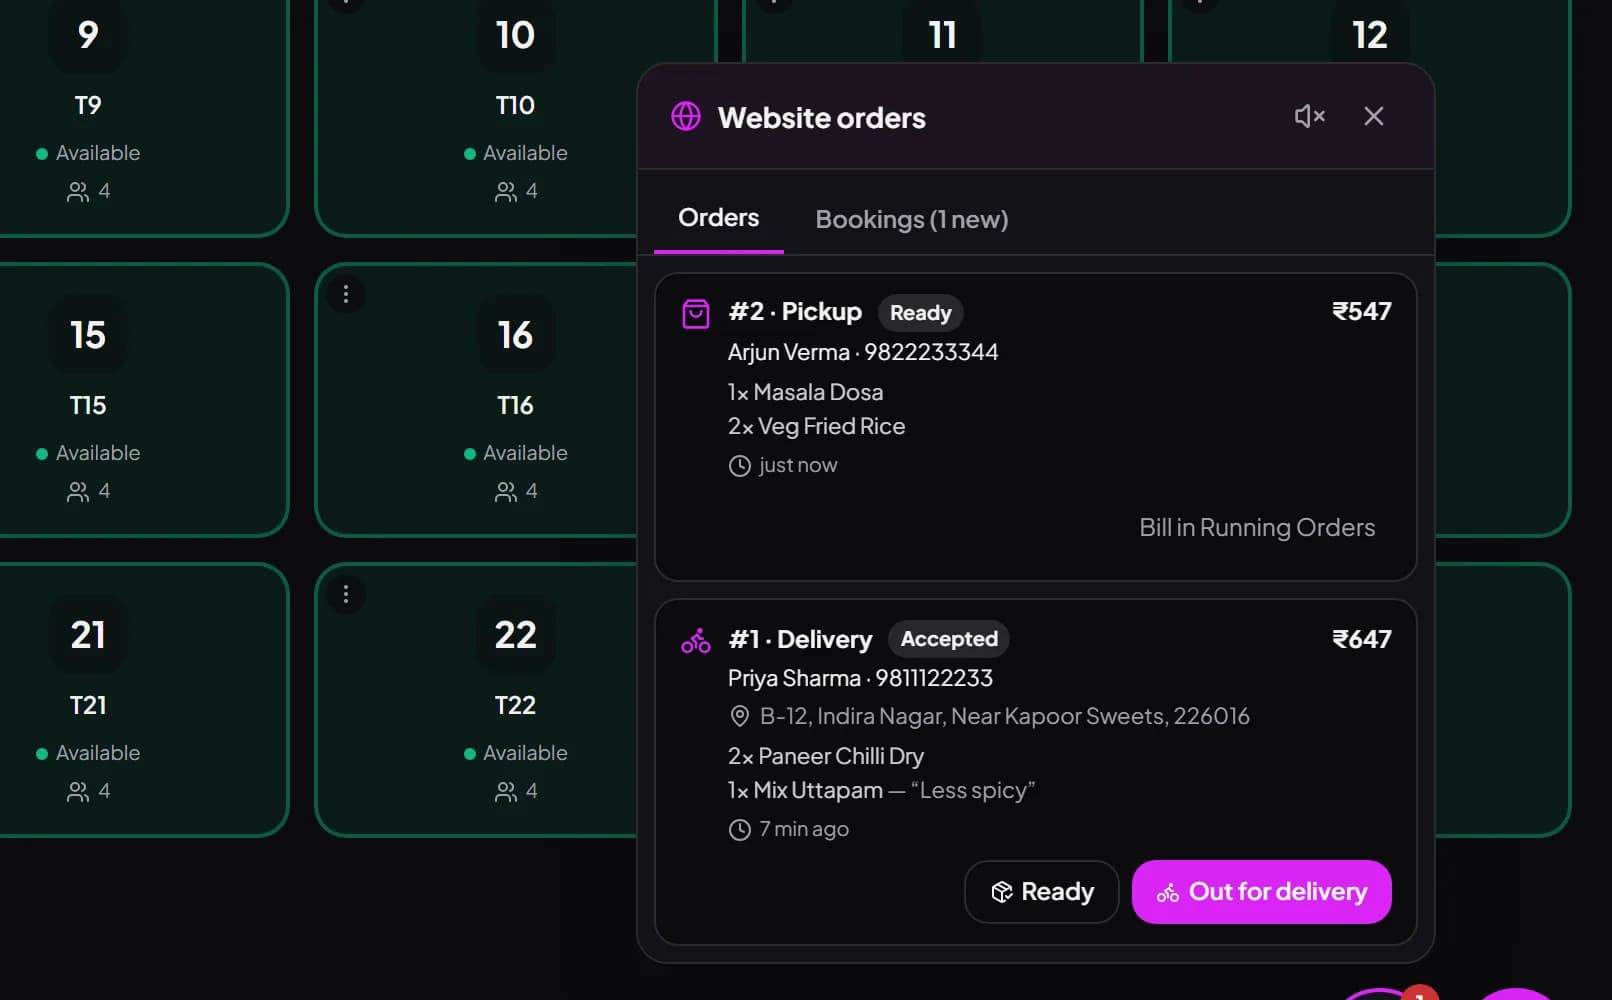Viewport: 1612px width, 1000px height.
Task: Click the Available status on table T21
Action: coord(88,753)
